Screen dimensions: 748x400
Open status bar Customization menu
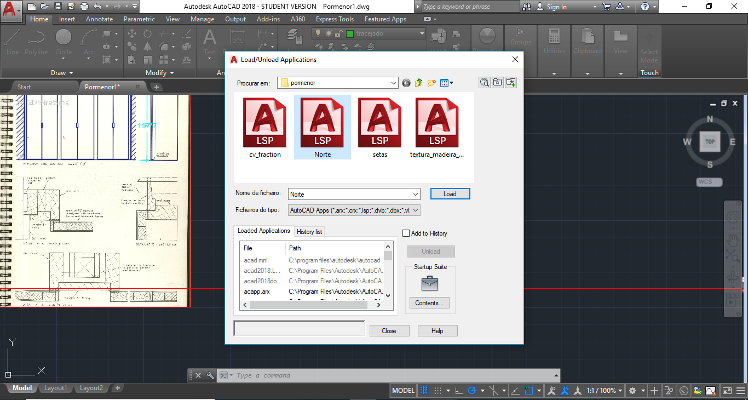coord(741,390)
